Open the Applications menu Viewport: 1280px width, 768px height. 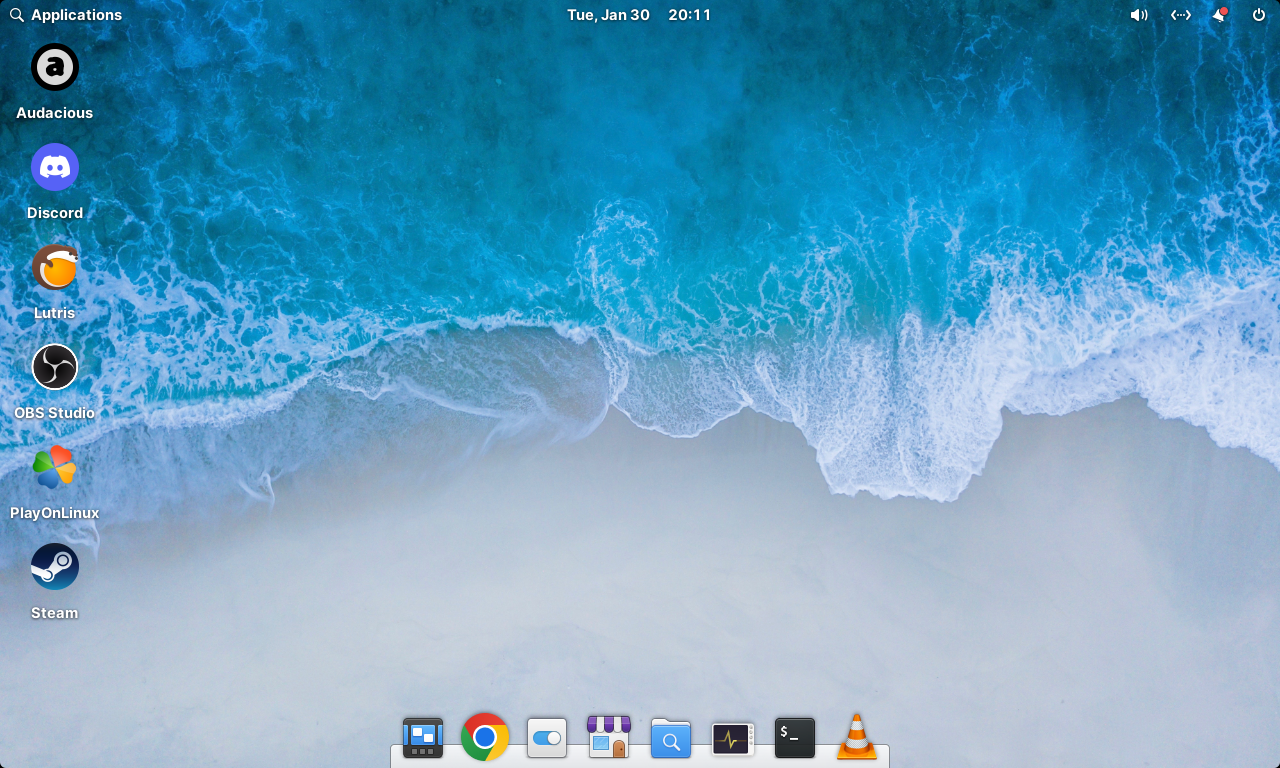pos(66,15)
